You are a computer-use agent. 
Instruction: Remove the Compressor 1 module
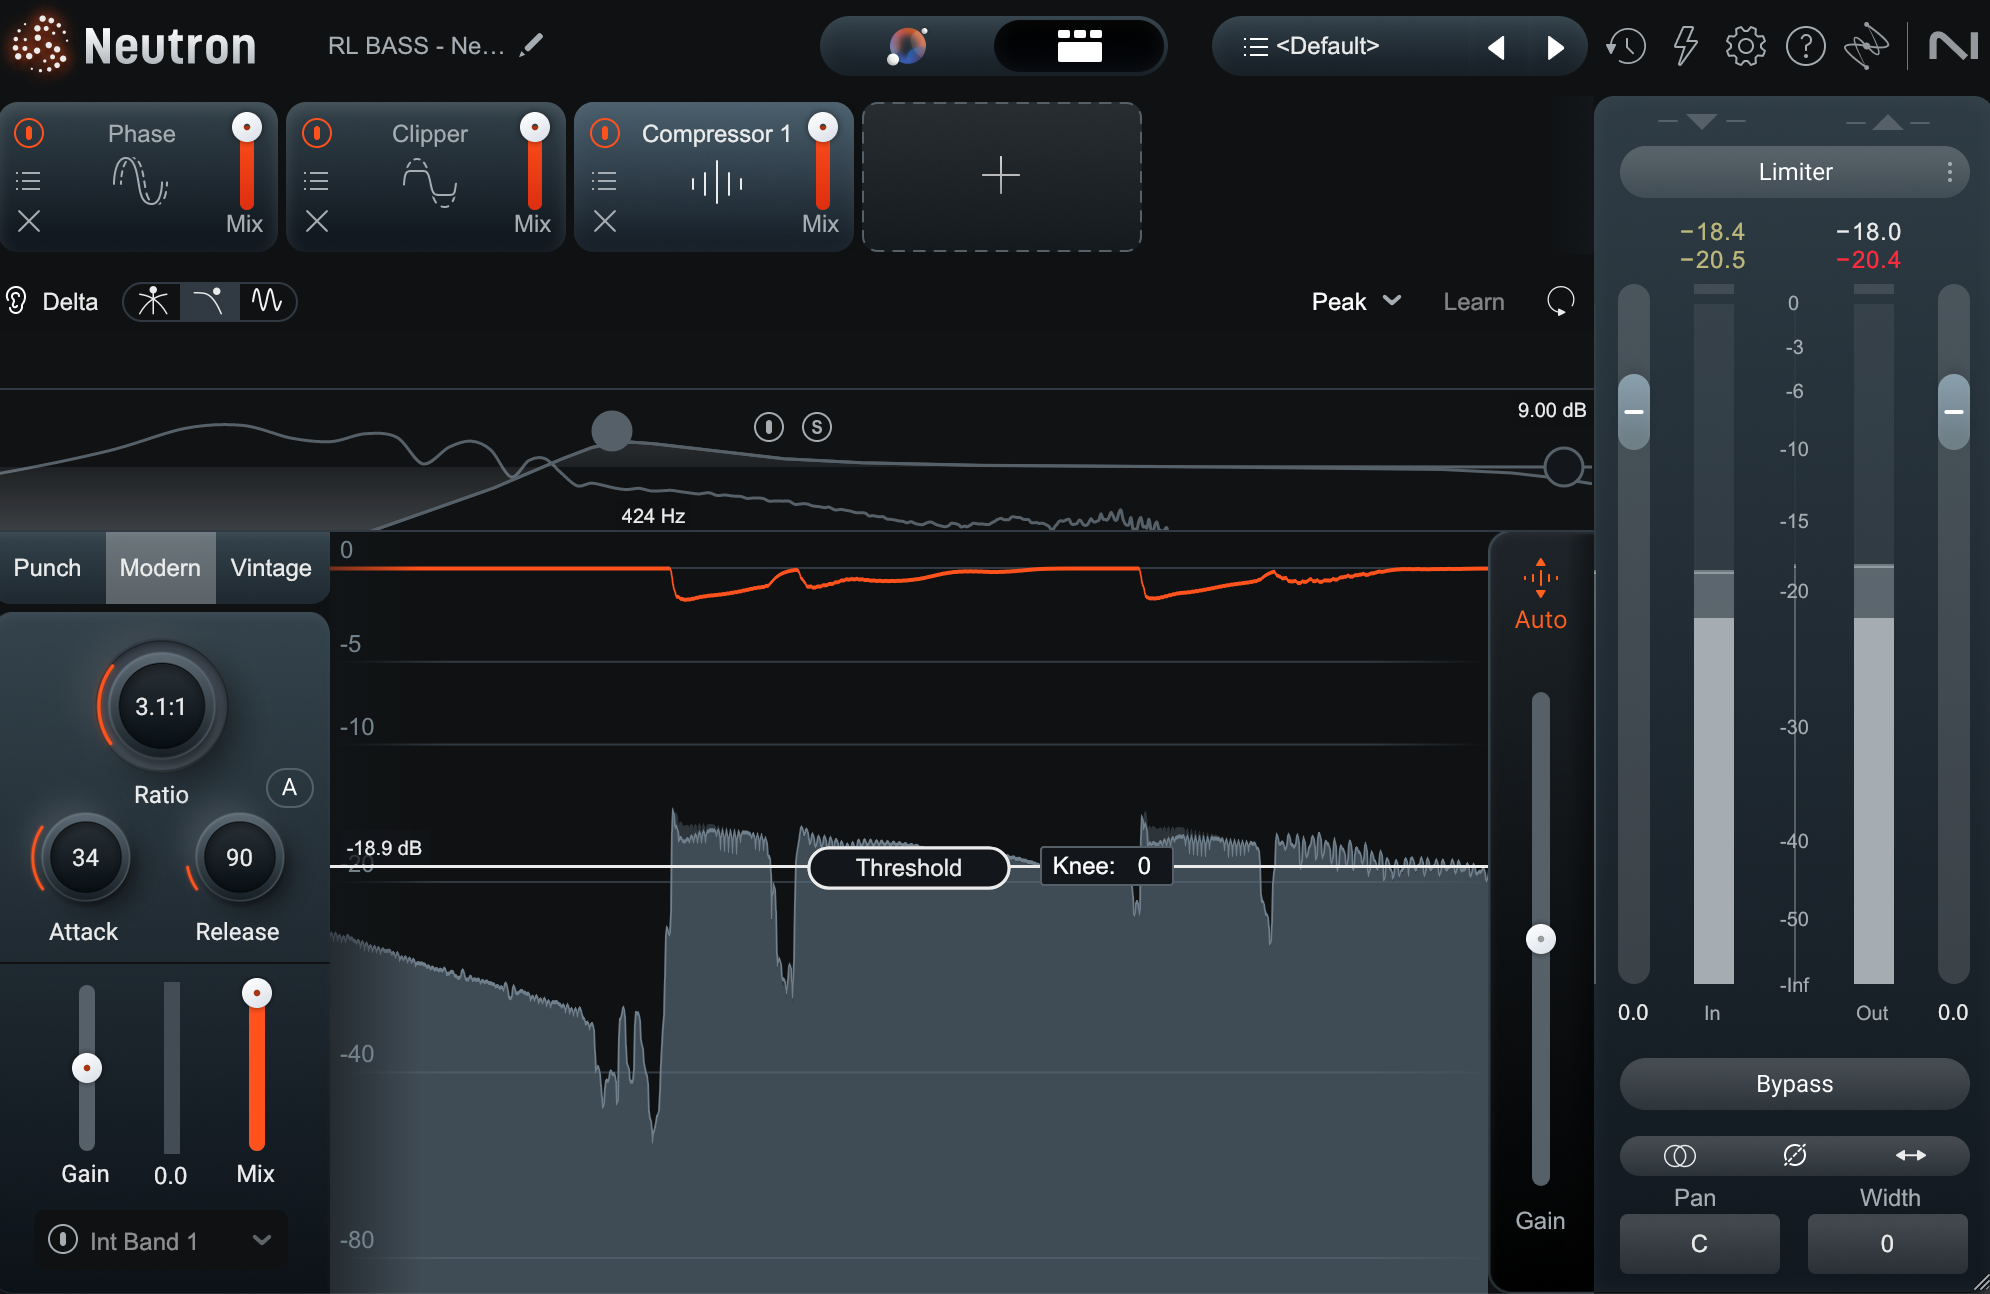pyautogui.click(x=605, y=221)
